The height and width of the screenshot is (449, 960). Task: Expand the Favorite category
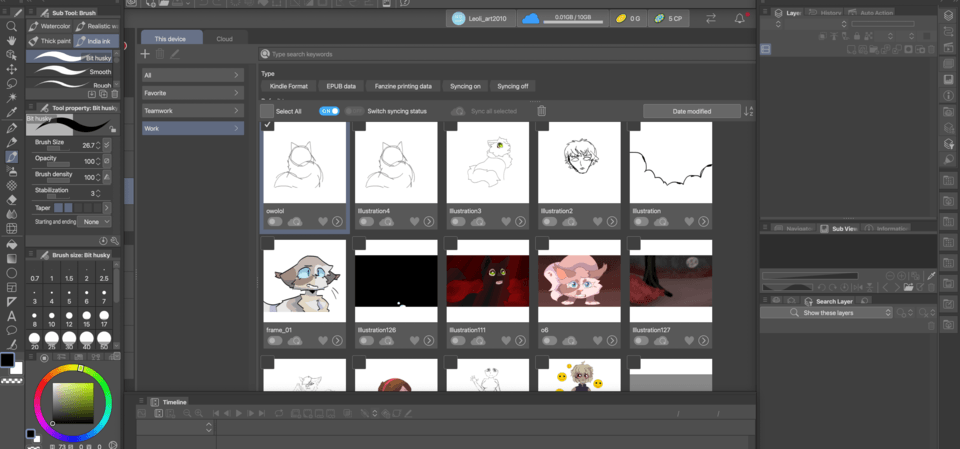[193, 93]
